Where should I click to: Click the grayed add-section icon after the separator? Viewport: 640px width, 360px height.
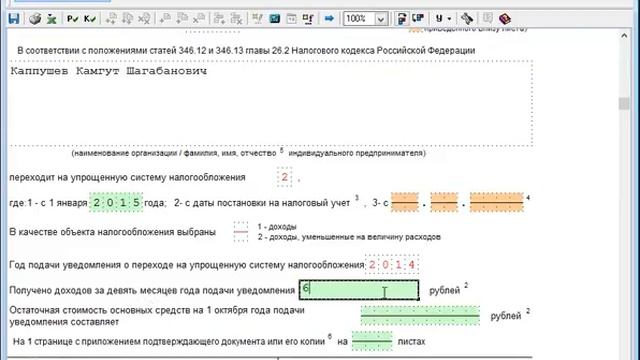pyautogui.click(x=165, y=18)
